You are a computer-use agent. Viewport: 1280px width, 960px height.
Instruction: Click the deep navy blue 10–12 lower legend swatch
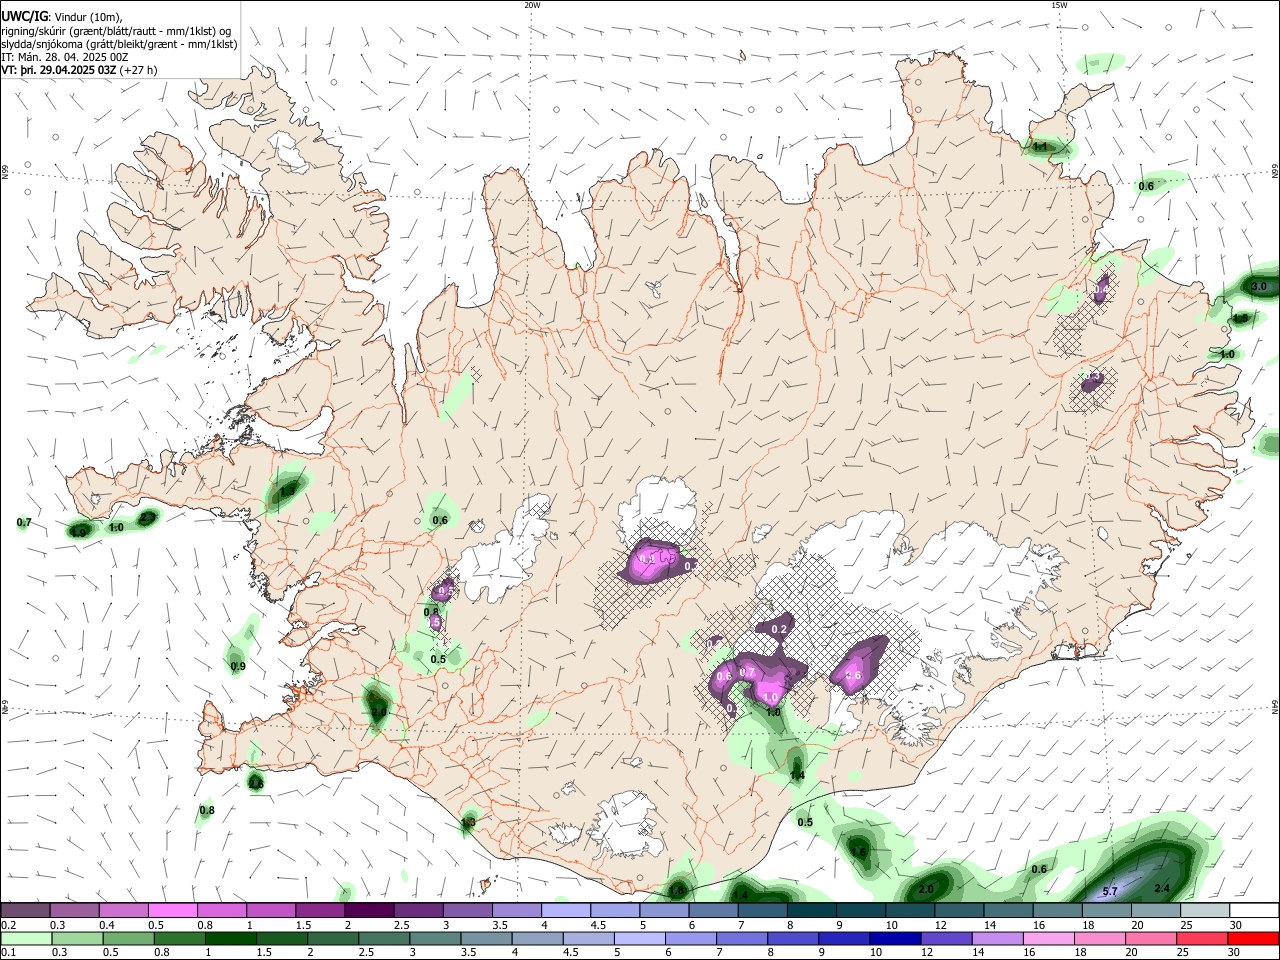click(x=895, y=938)
